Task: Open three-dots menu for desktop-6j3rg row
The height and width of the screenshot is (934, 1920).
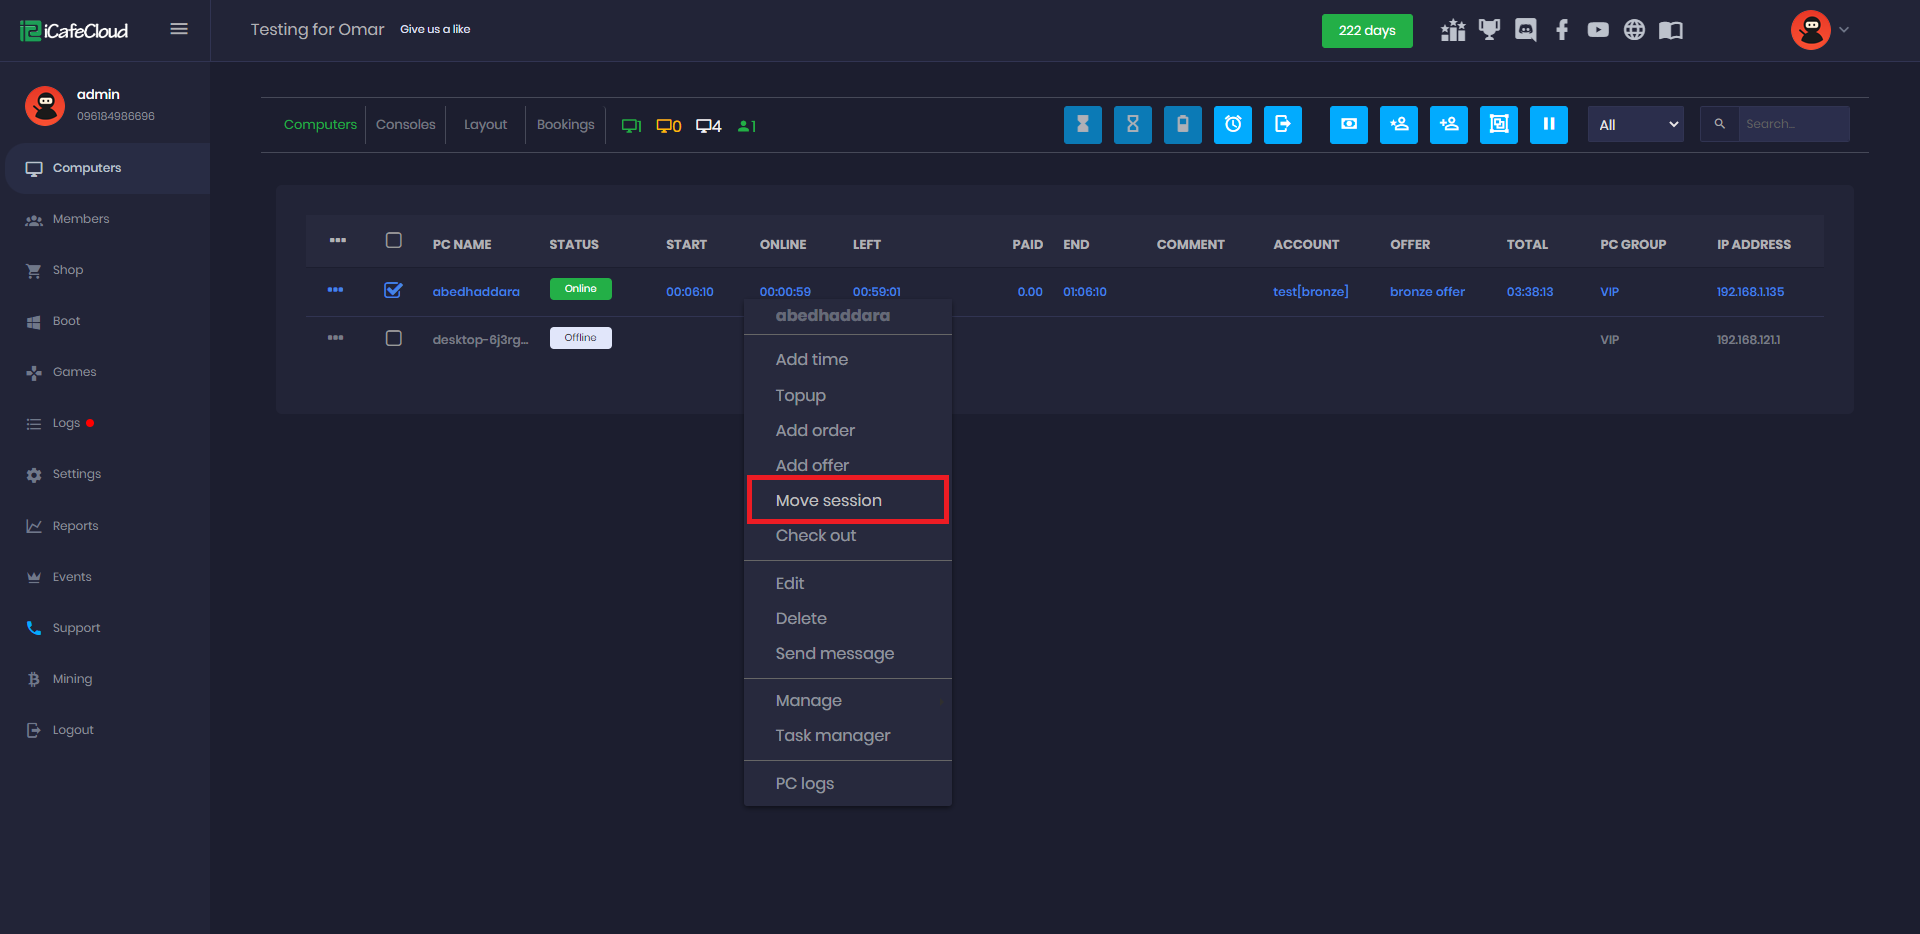Action: (335, 338)
